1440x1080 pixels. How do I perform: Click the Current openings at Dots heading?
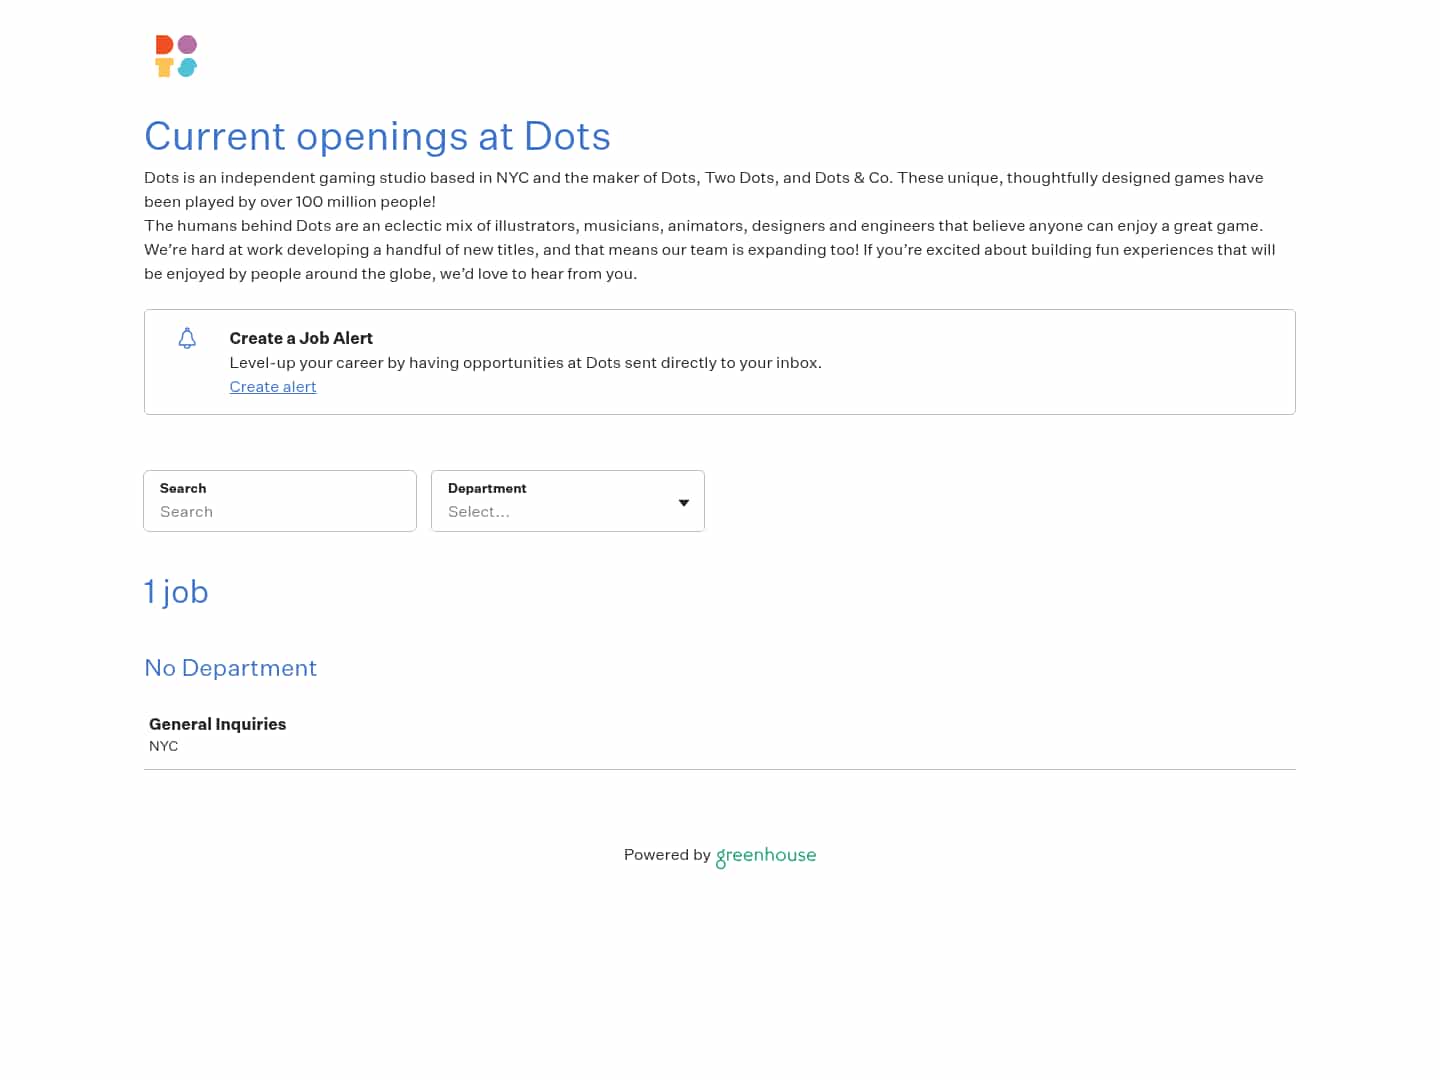[377, 137]
